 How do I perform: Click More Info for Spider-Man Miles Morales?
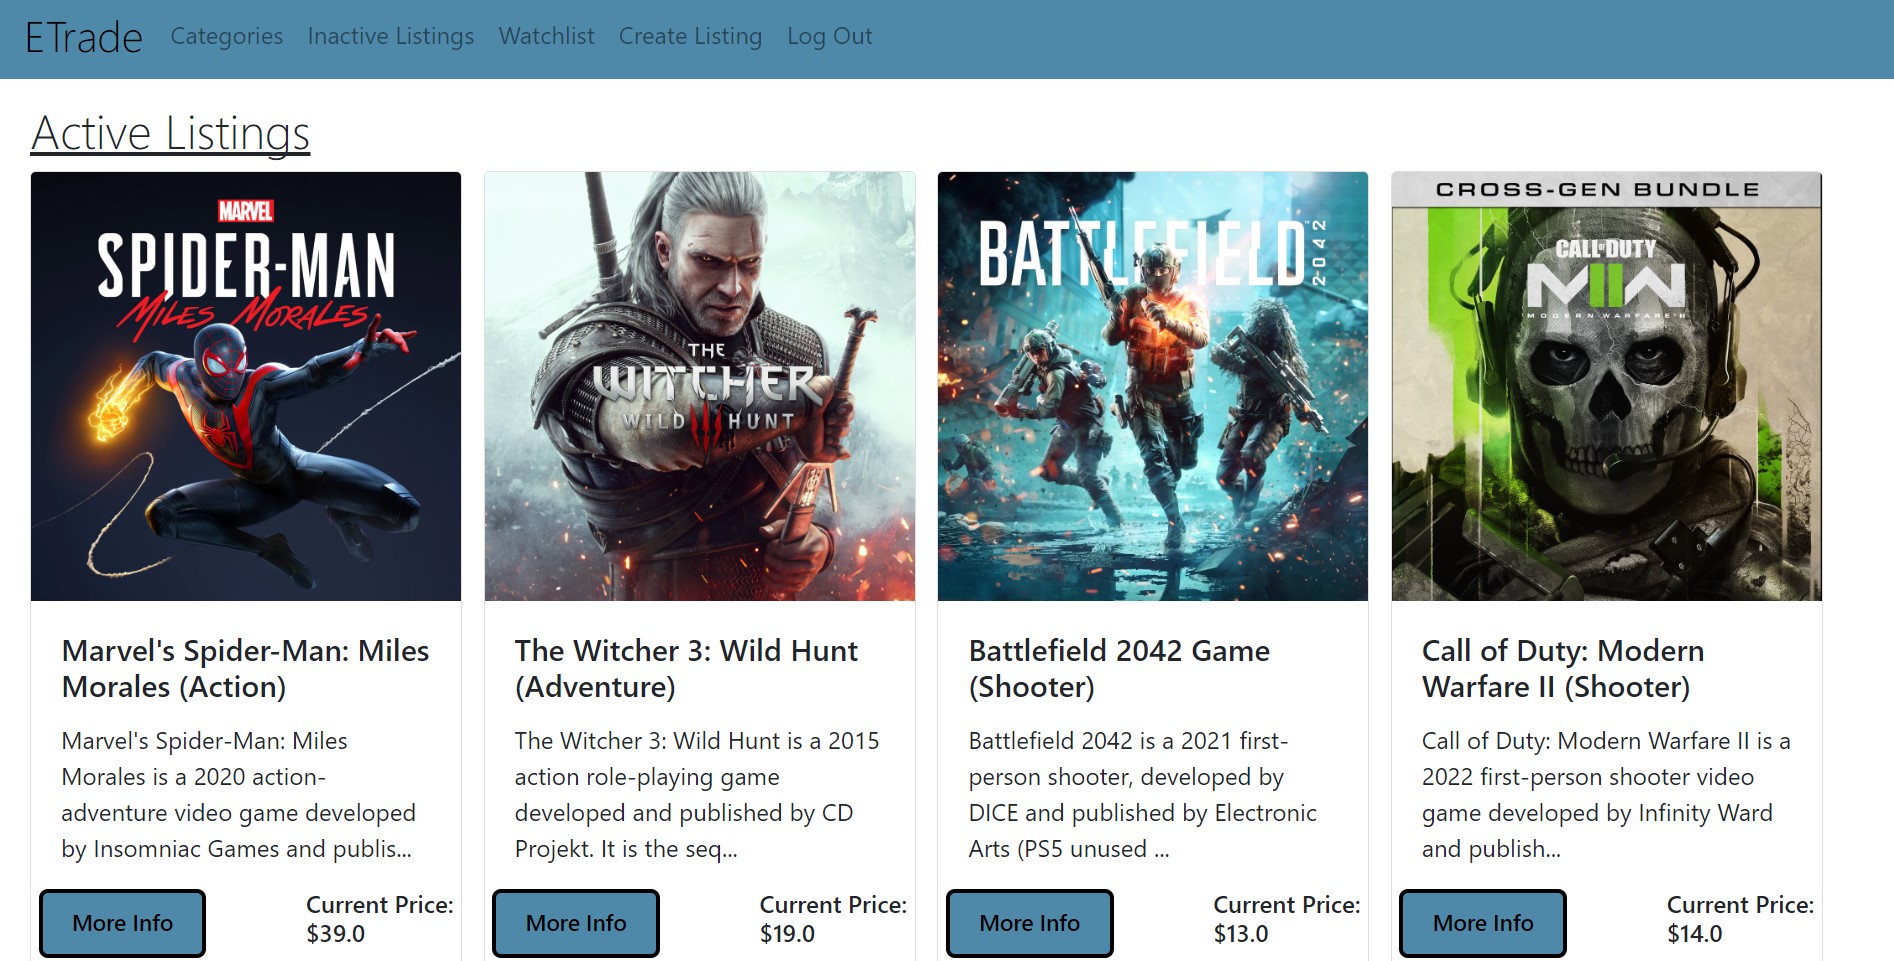pos(123,923)
